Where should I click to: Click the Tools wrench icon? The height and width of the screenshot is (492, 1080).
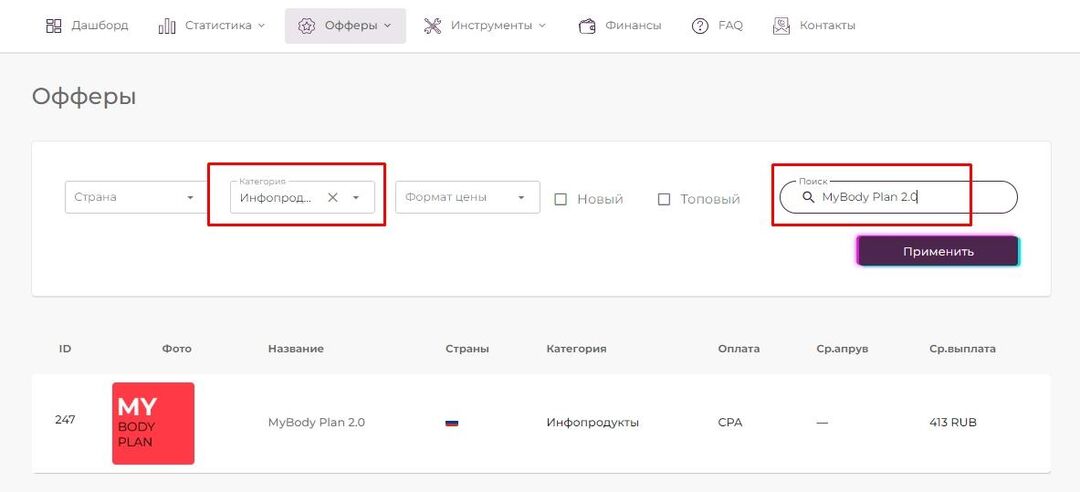click(x=432, y=26)
